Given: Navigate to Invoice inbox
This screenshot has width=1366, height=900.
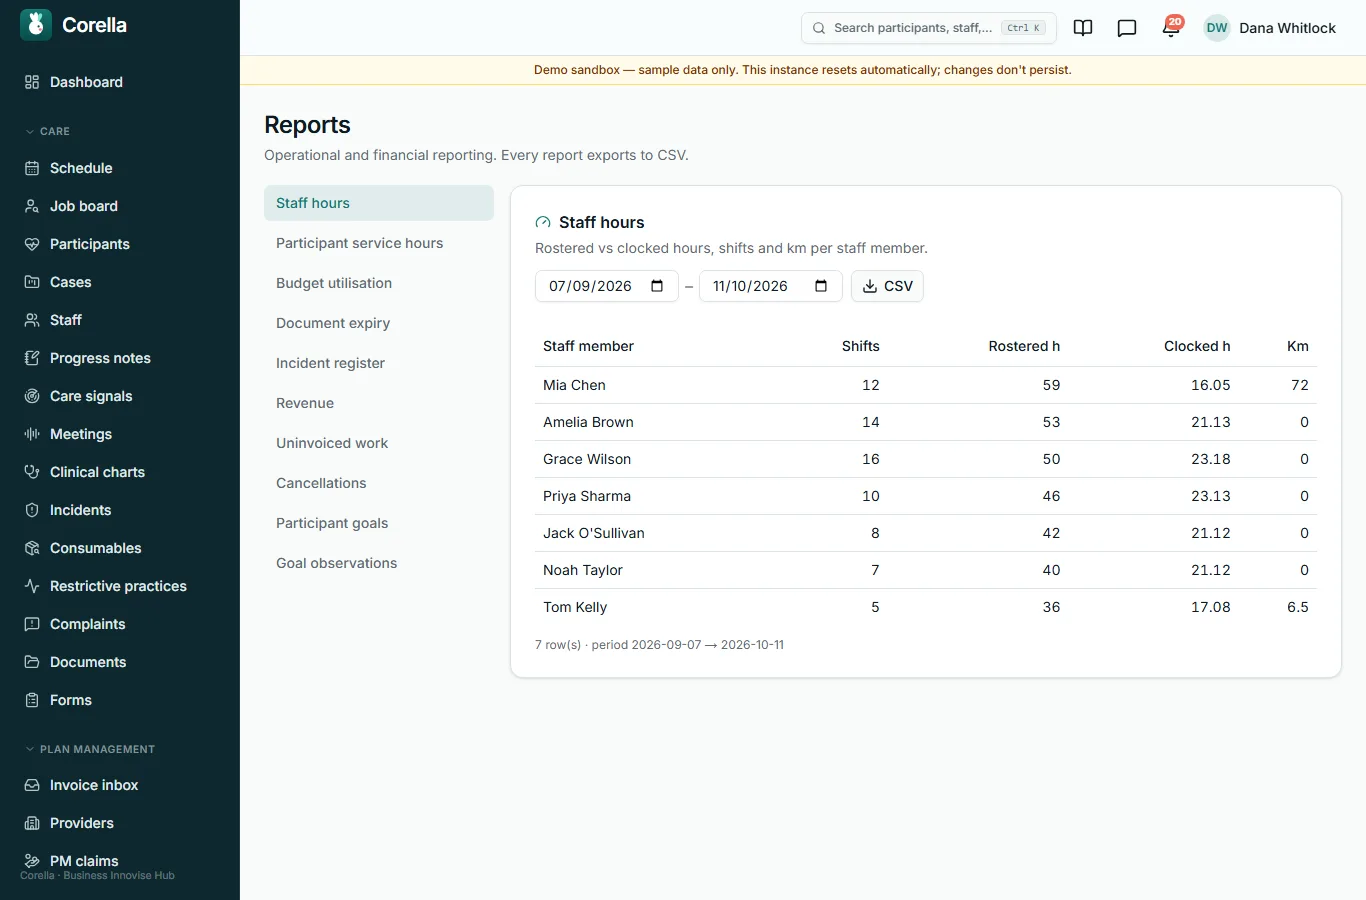Looking at the screenshot, I should point(120,785).
